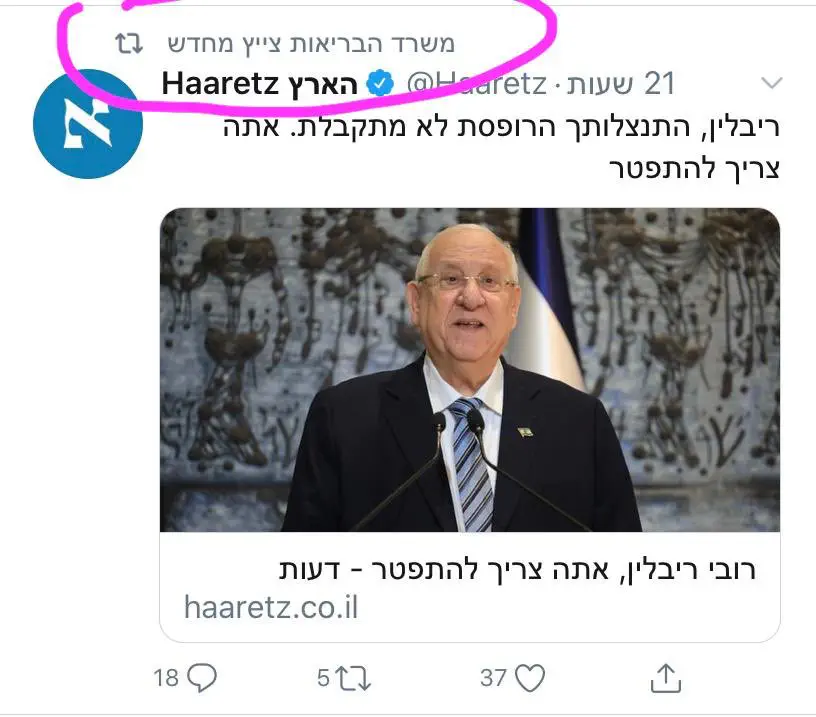This screenshot has width=816, height=717.
Task: Click the second tweet line צריך להתפטר
Action: click(694, 169)
